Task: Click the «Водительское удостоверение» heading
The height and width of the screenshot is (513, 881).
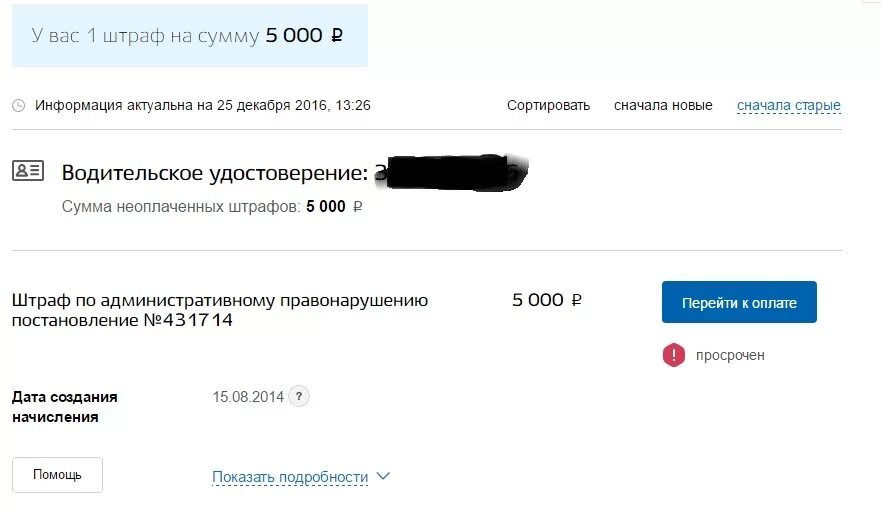Action: click(x=215, y=172)
